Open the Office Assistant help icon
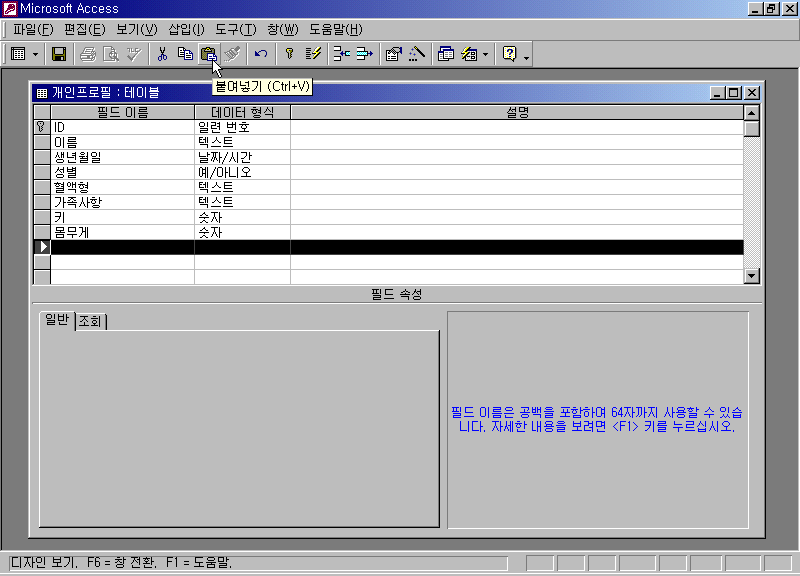The width and height of the screenshot is (800, 576). tap(509, 54)
